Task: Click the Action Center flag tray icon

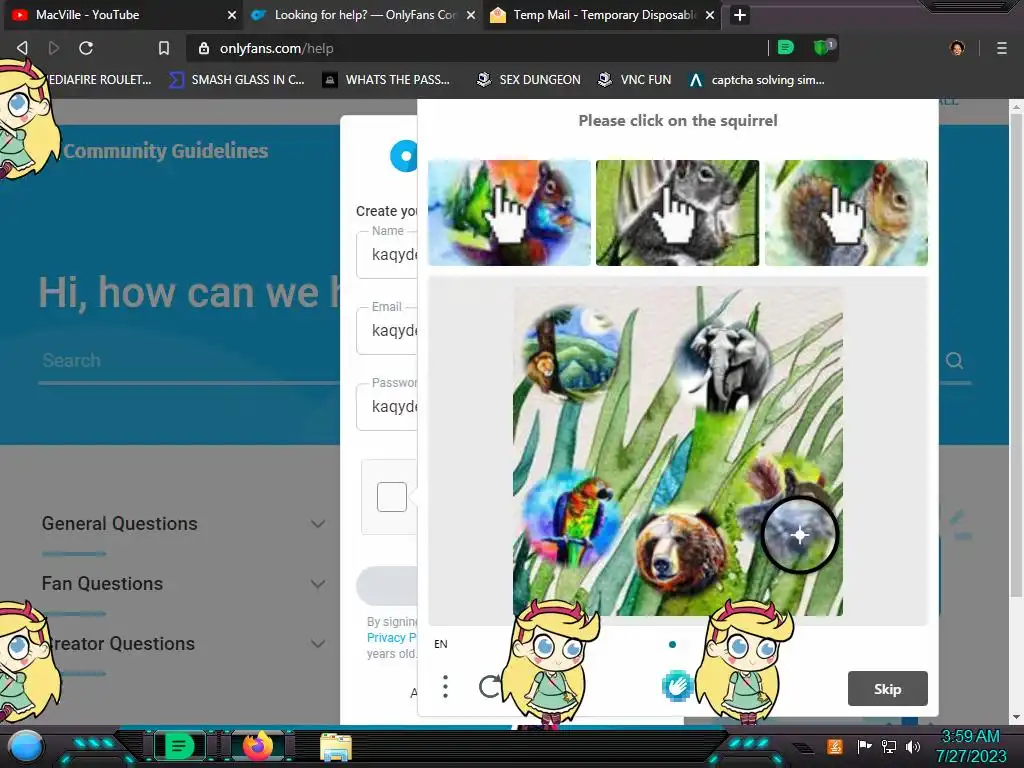Action: point(864,746)
